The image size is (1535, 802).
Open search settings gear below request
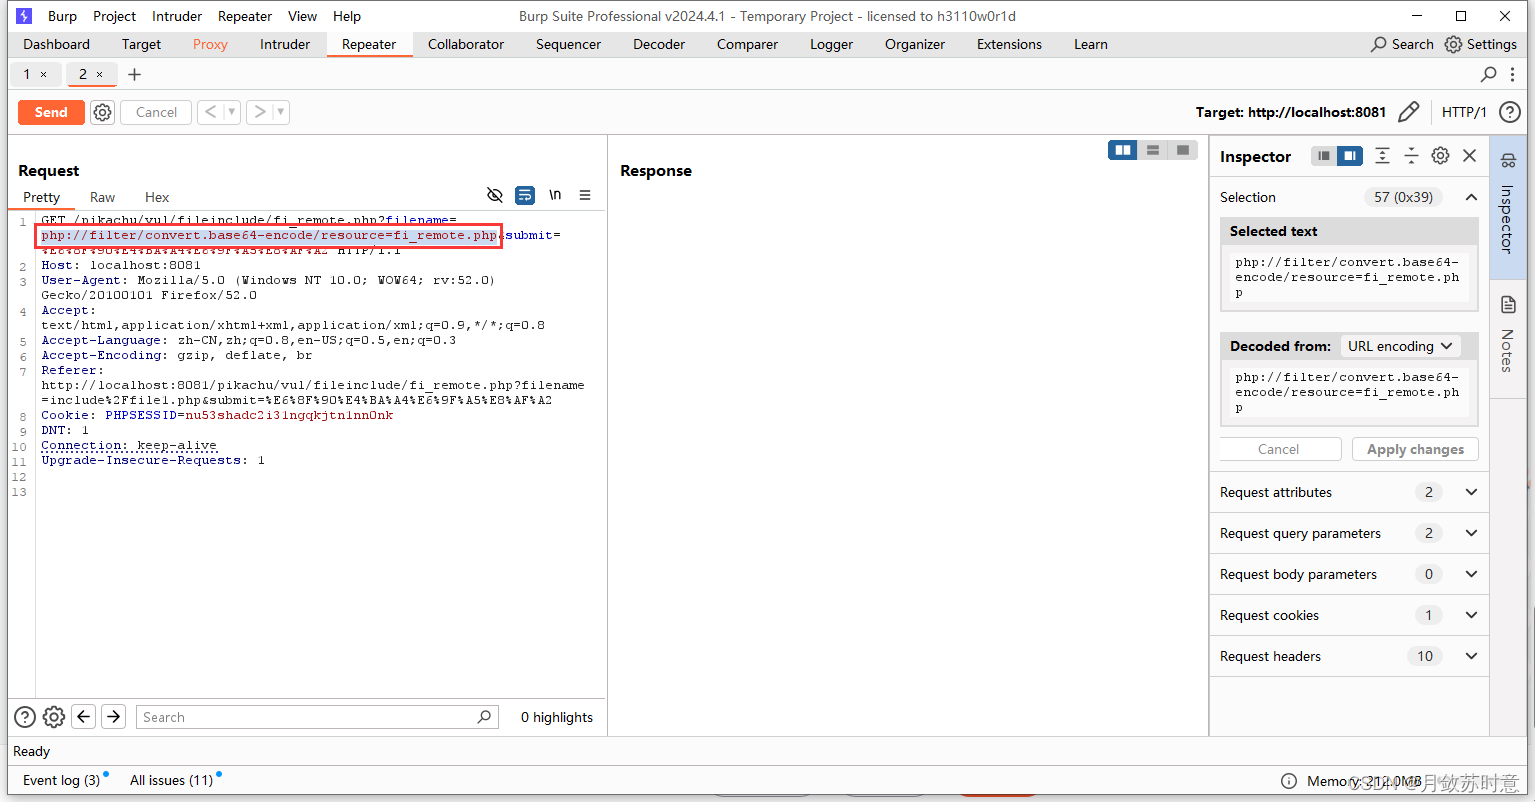54,717
